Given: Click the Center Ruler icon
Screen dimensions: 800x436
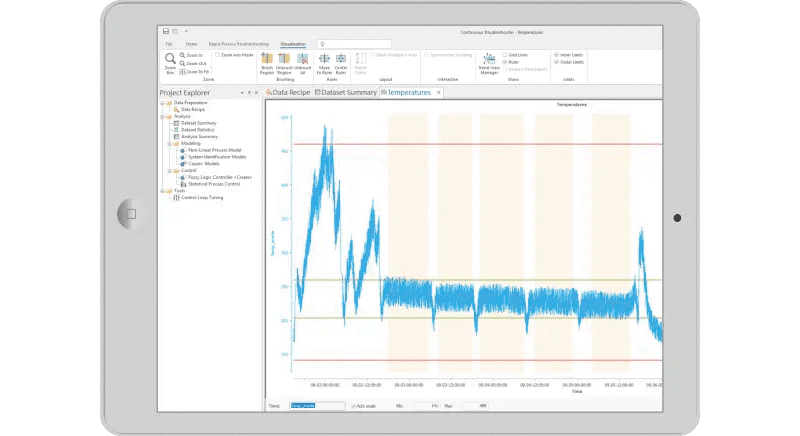Looking at the screenshot, I should click(341, 60).
